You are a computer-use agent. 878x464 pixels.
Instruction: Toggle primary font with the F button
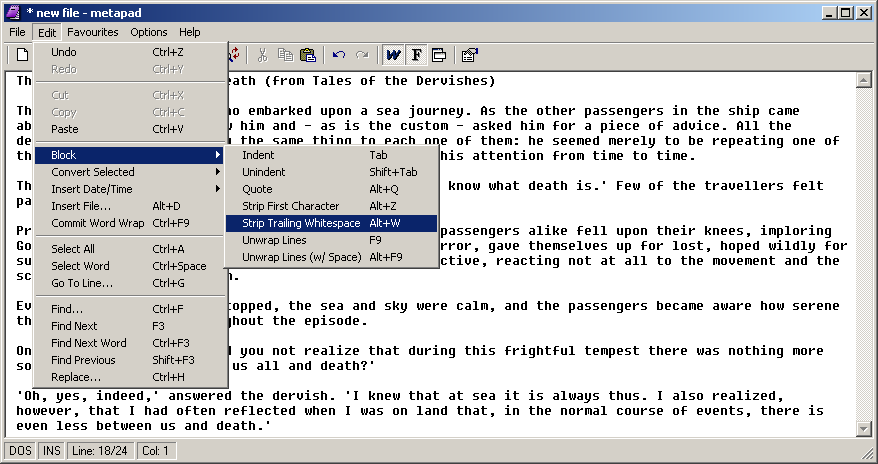tap(417, 55)
